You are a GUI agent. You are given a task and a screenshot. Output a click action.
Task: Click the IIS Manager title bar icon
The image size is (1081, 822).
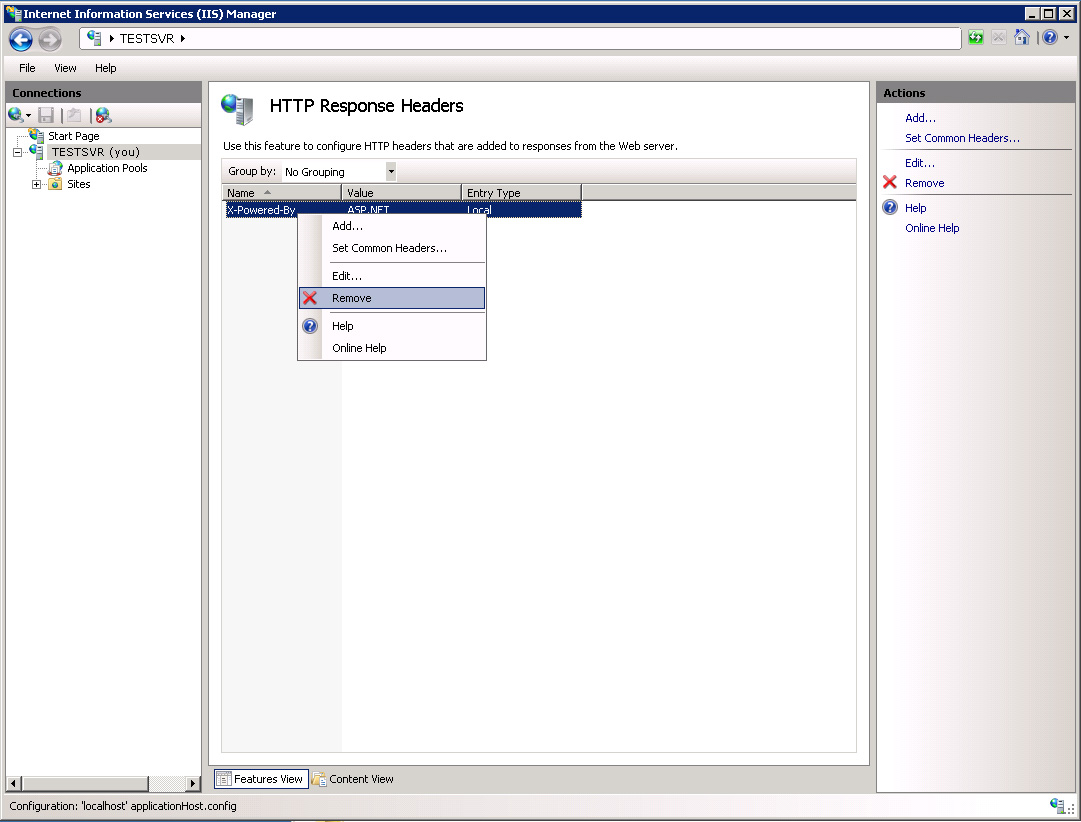click(x=13, y=13)
